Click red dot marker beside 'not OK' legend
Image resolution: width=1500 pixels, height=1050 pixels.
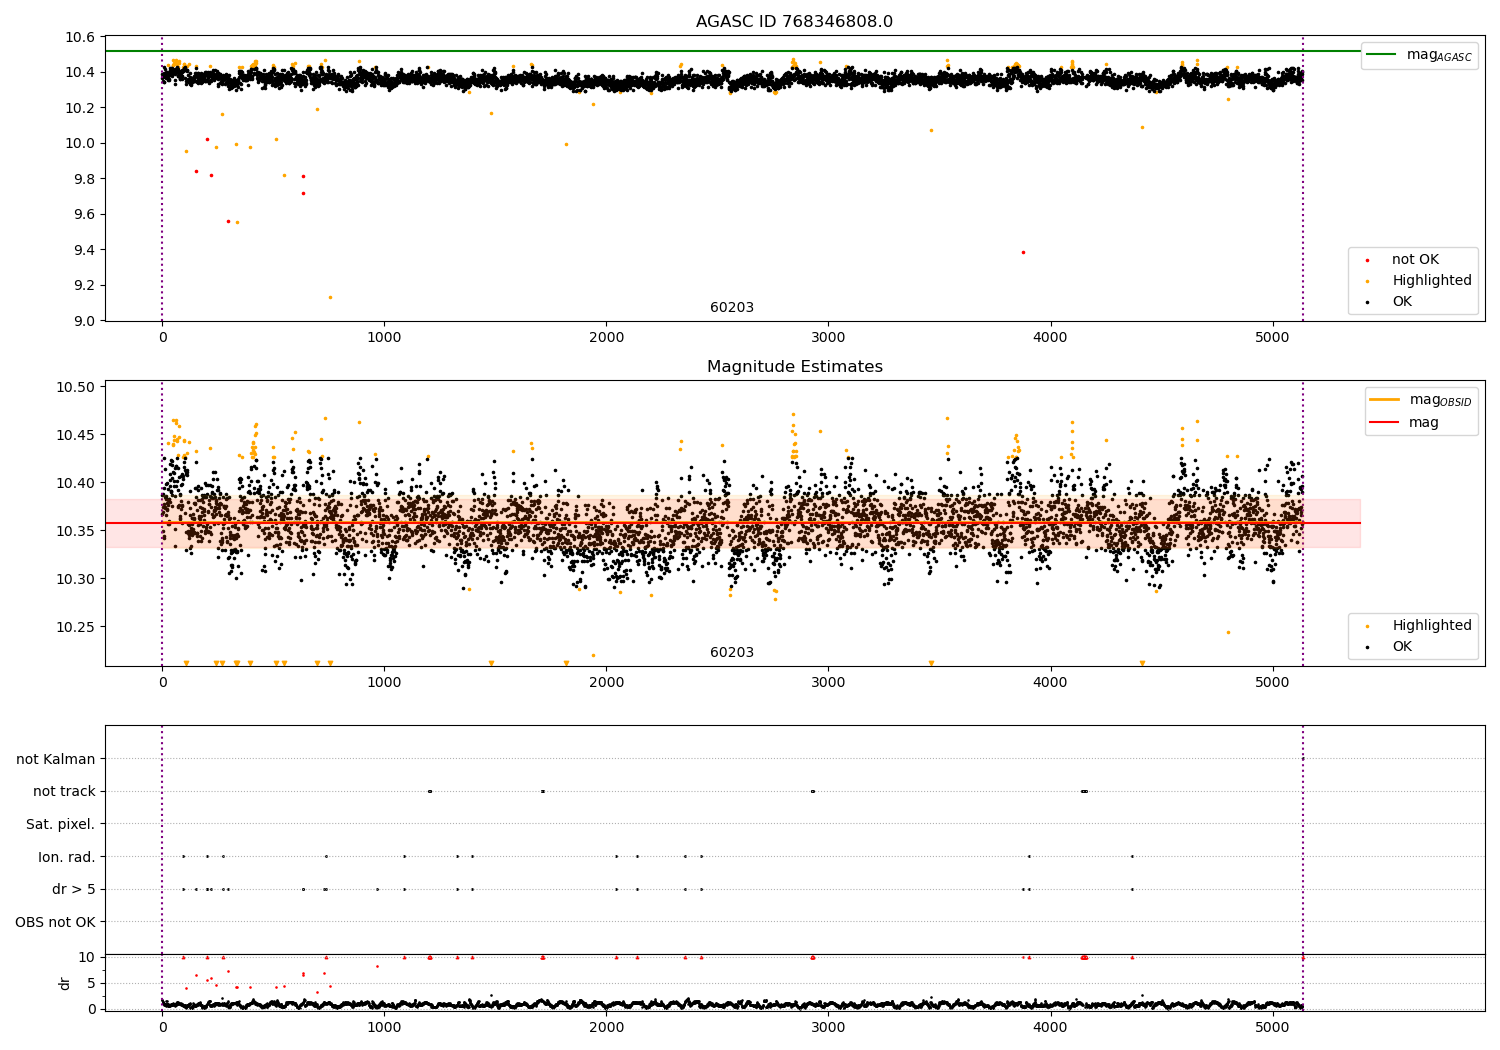[1367, 261]
